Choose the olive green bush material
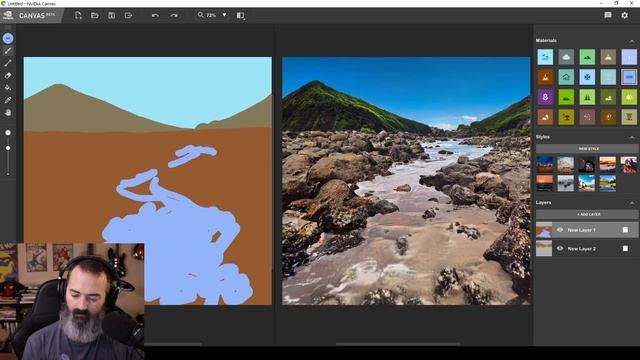The width and height of the screenshot is (640, 360). [608, 97]
